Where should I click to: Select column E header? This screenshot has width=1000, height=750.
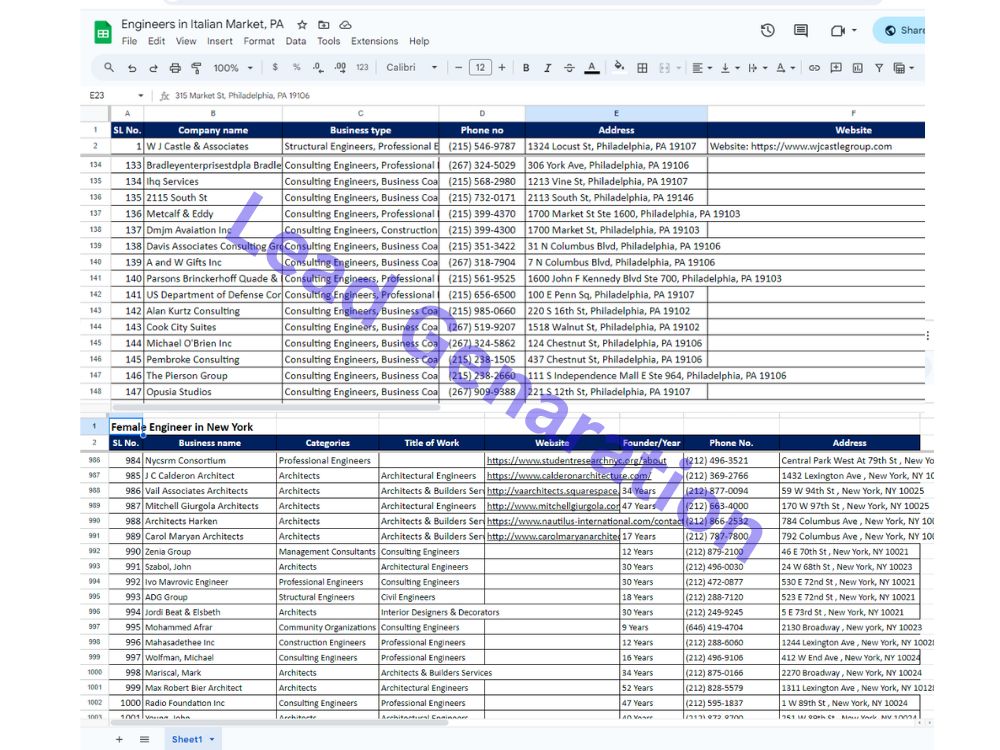click(616, 114)
